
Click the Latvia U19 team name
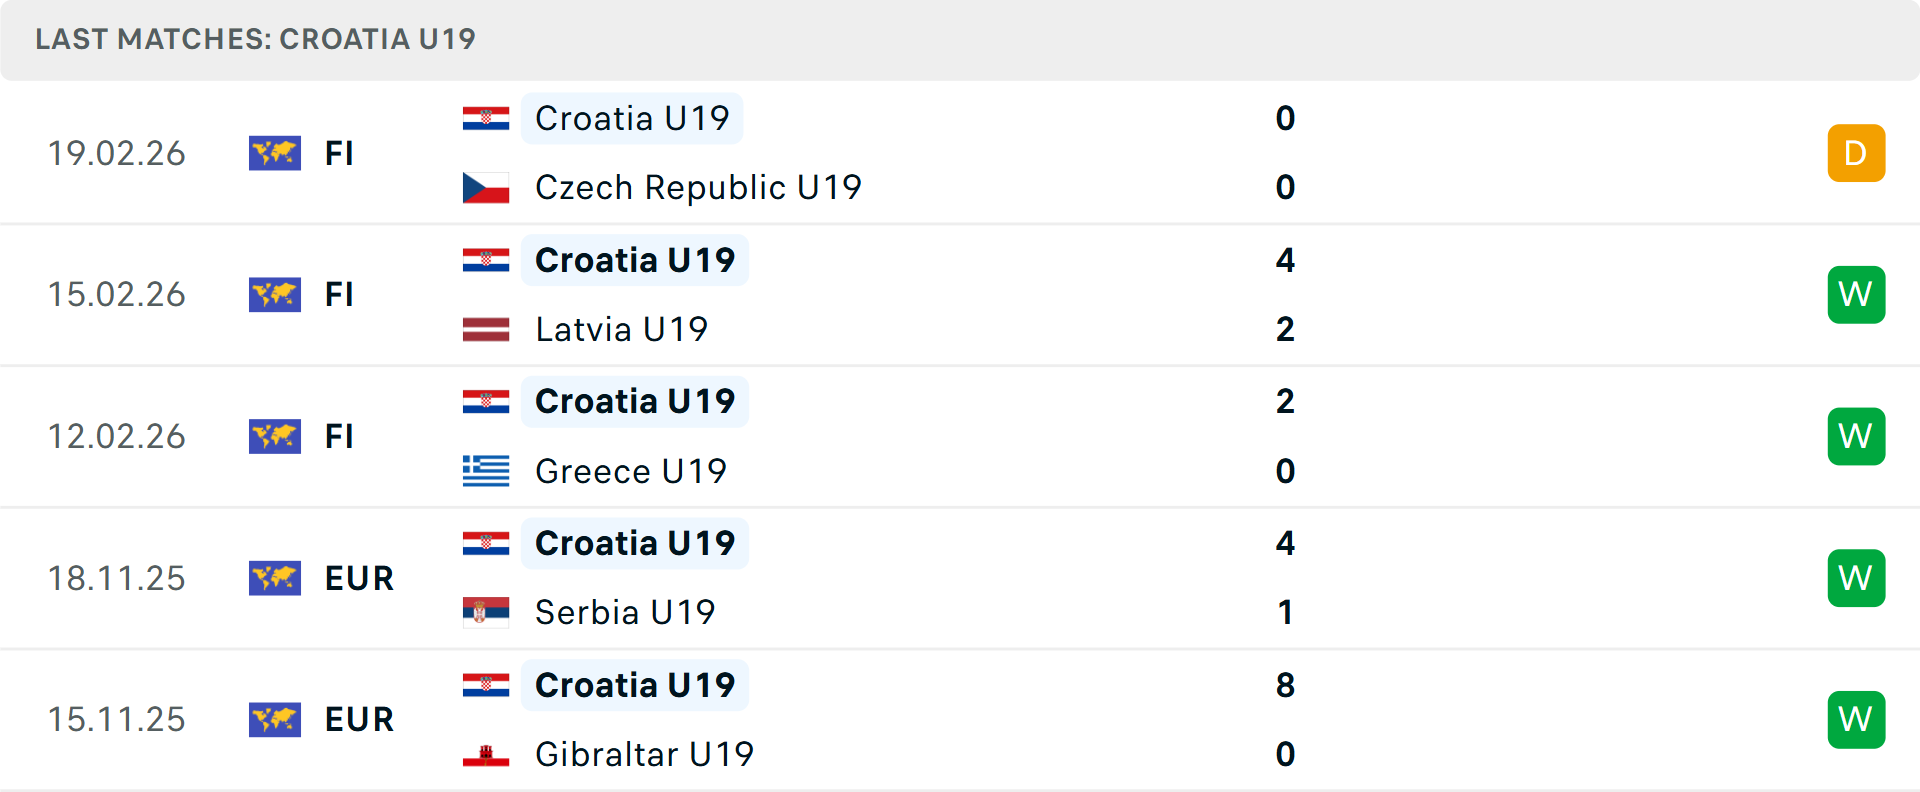(622, 329)
